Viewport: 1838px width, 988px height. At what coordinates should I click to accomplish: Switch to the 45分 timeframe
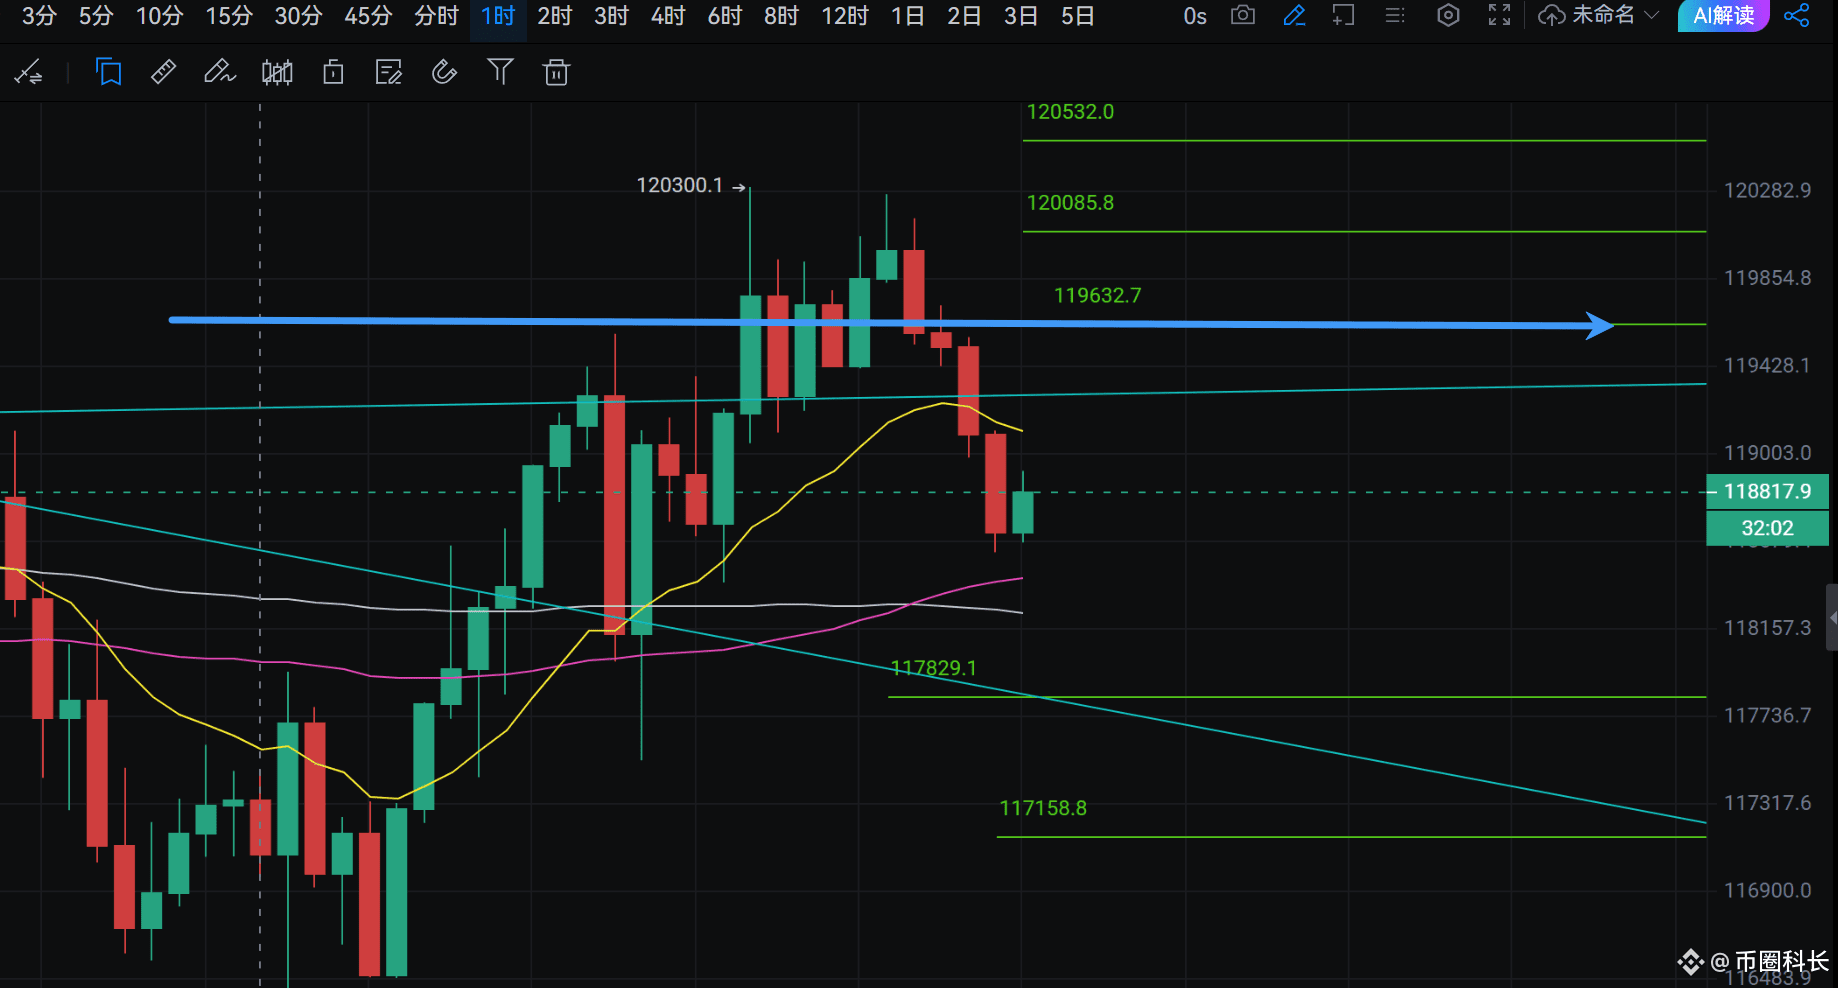click(368, 16)
